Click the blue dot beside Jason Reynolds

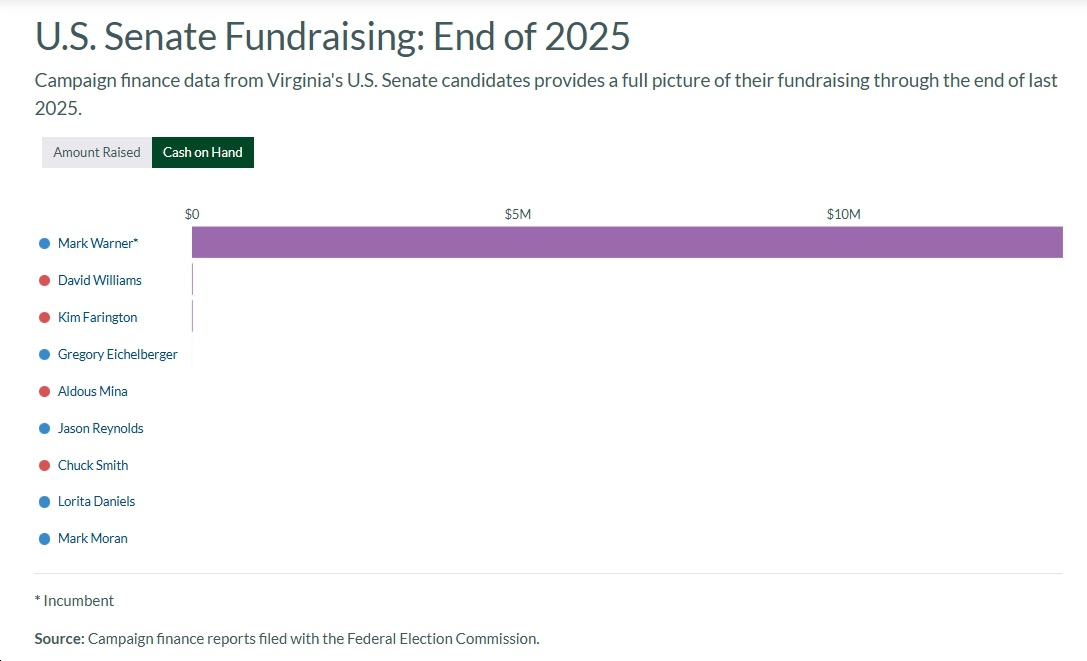tap(44, 428)
